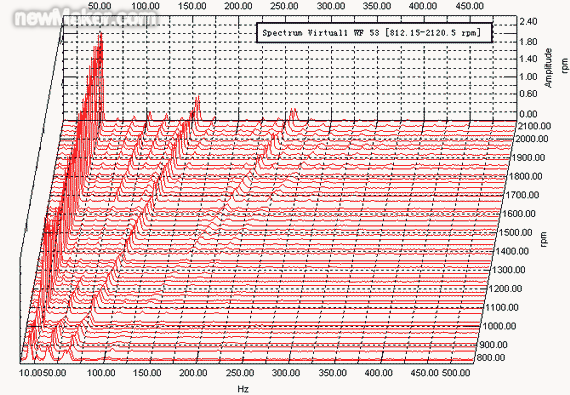This screenshot has width=570, height=395.
Task: Click rpm axis value '800.00'
Action: pos(491,358)
